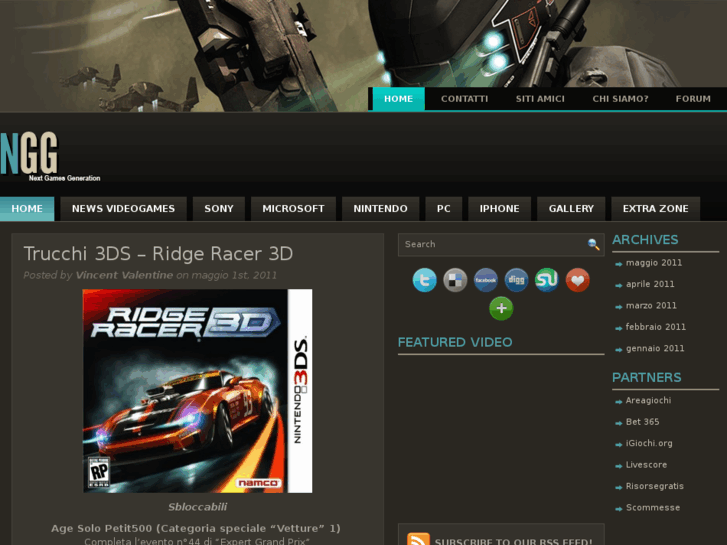Visit partner iGiochi.org

tap(649, 443)
